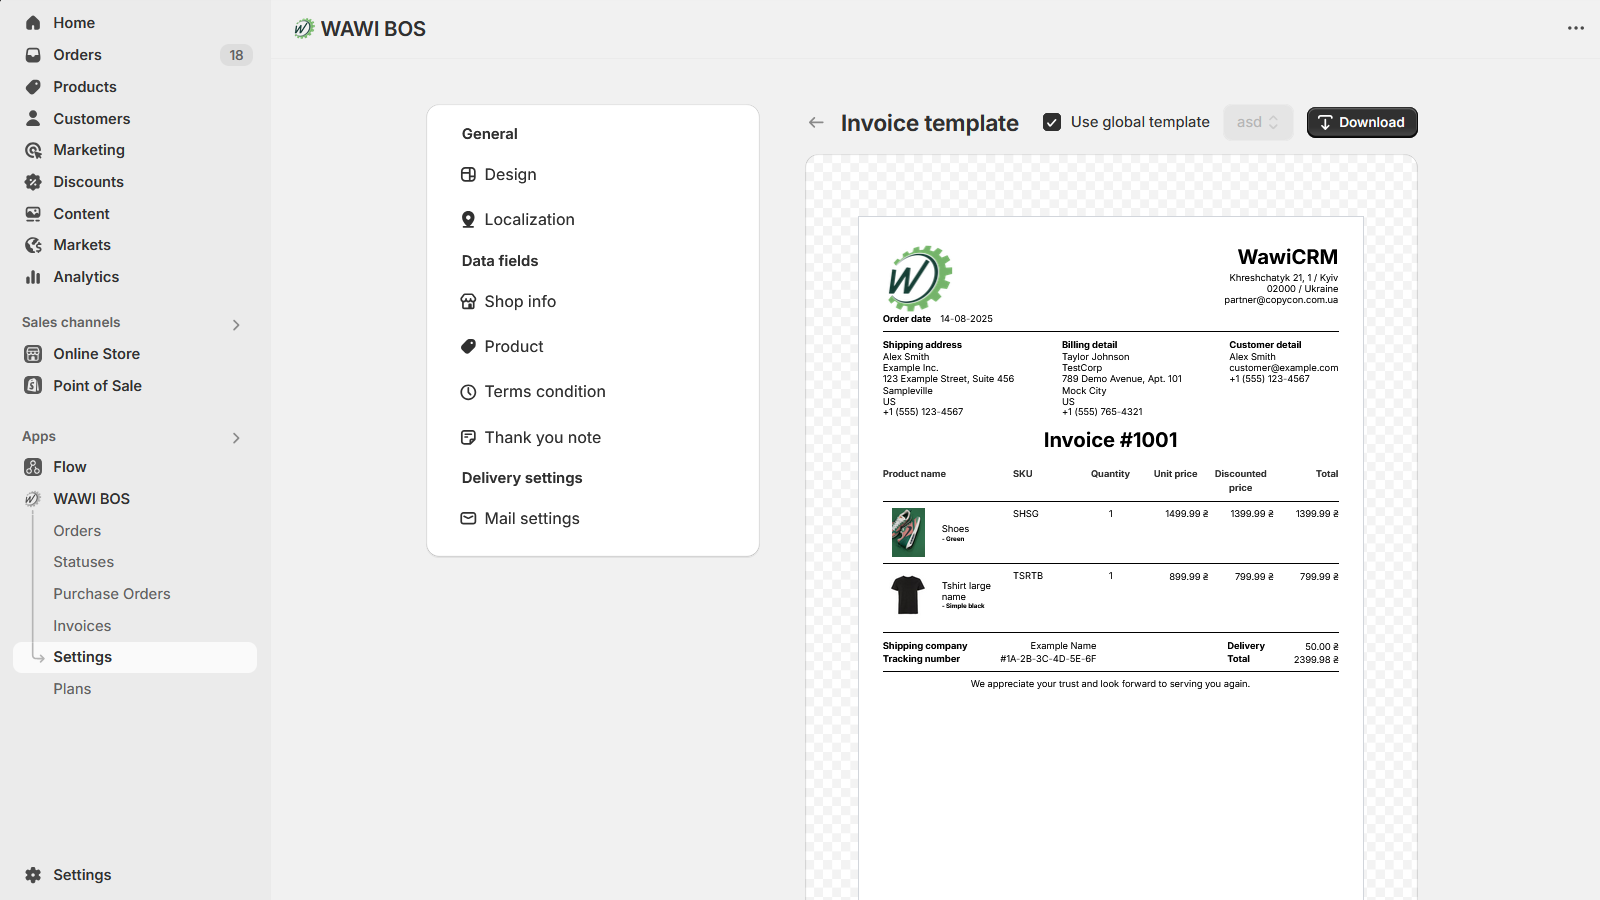Go back using the arrow next to Invoice template
This screenshot has height=900, width=1600.
816,122
